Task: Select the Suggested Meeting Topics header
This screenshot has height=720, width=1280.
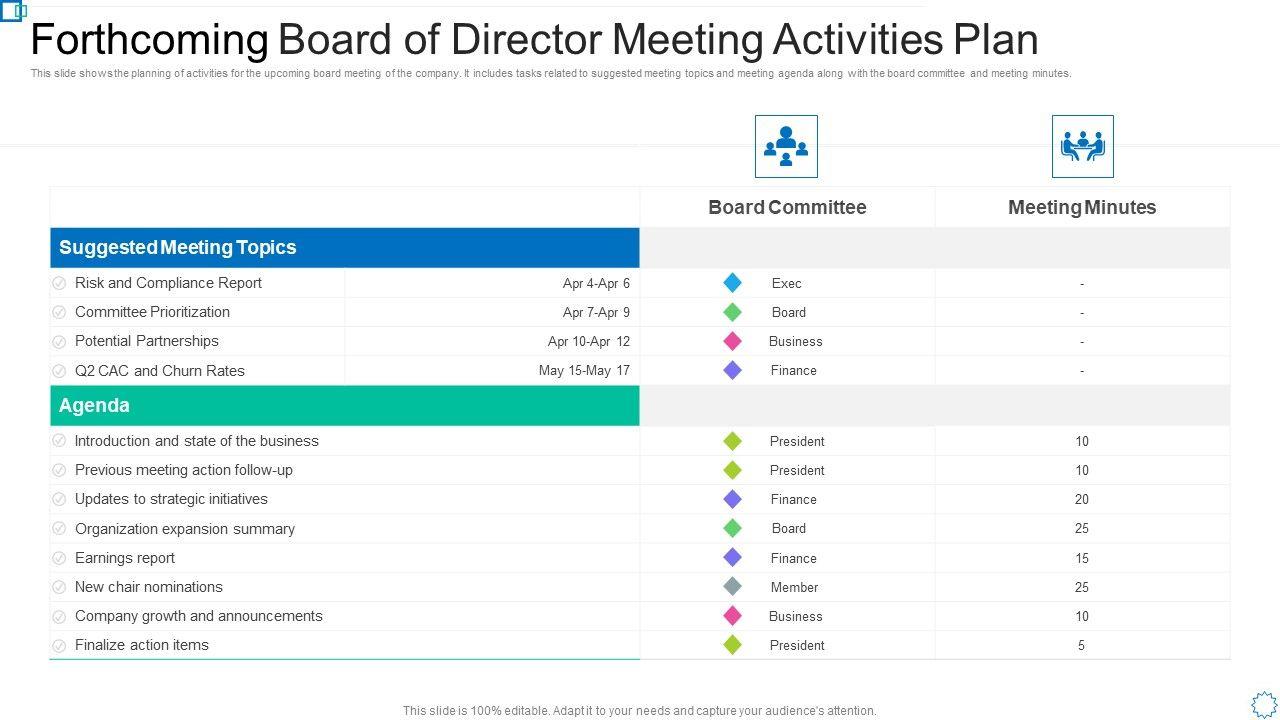Action: coord(344,247)
